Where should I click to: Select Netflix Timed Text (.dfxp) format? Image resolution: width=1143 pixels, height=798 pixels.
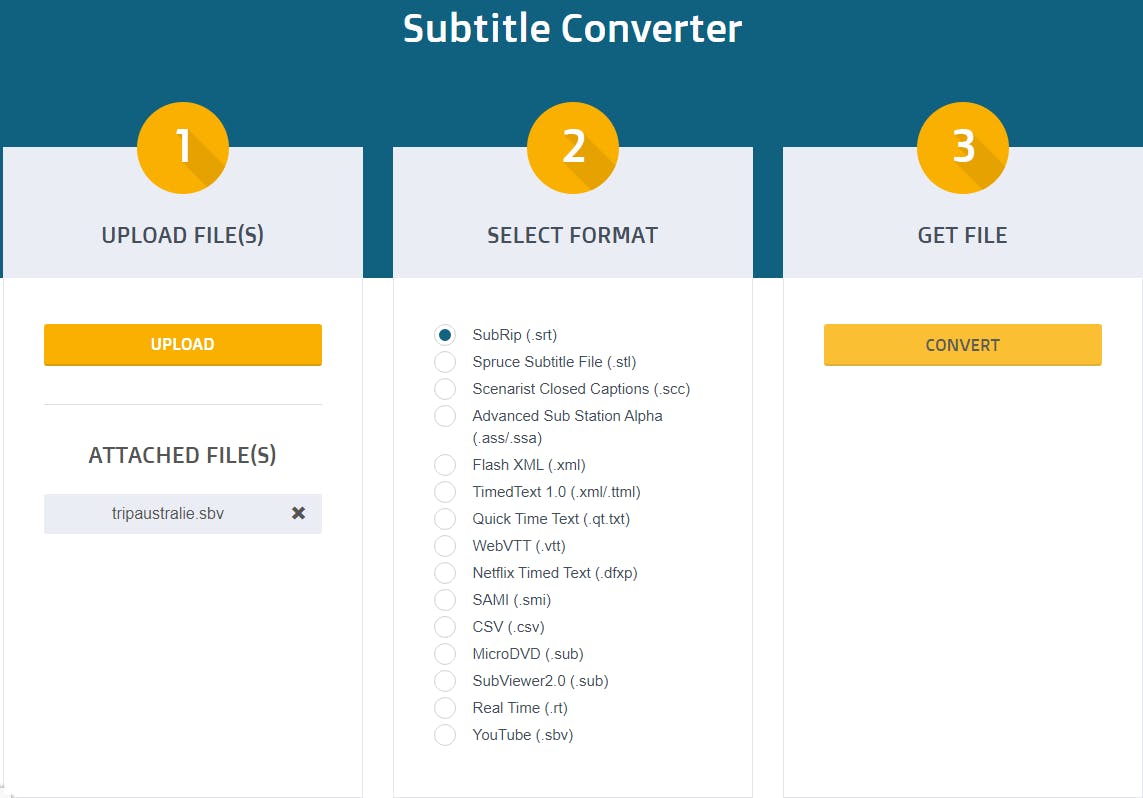pos(445,573)
